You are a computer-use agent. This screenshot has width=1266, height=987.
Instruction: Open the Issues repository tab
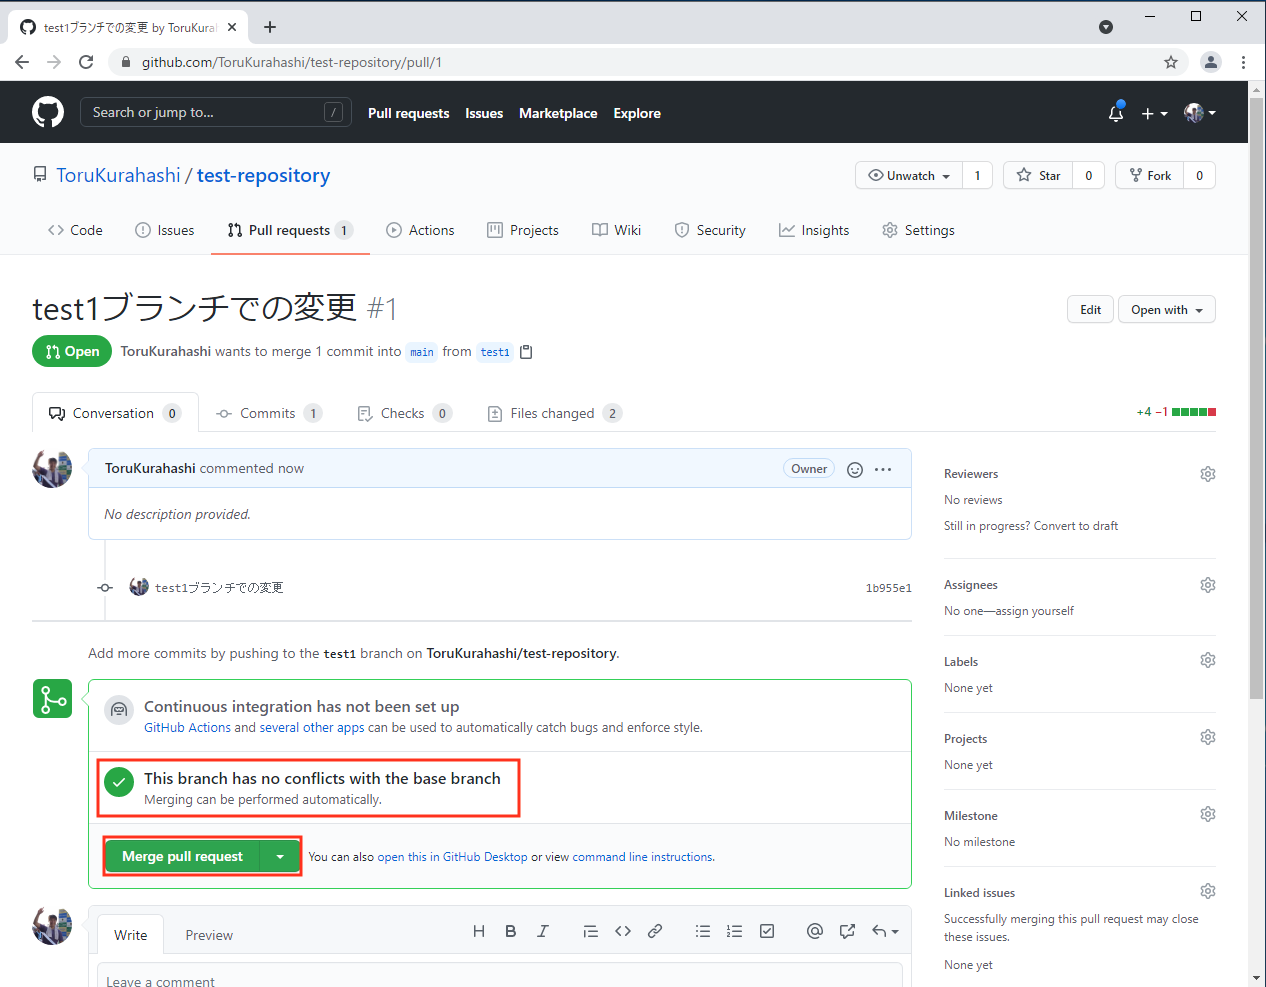point(165,230)
